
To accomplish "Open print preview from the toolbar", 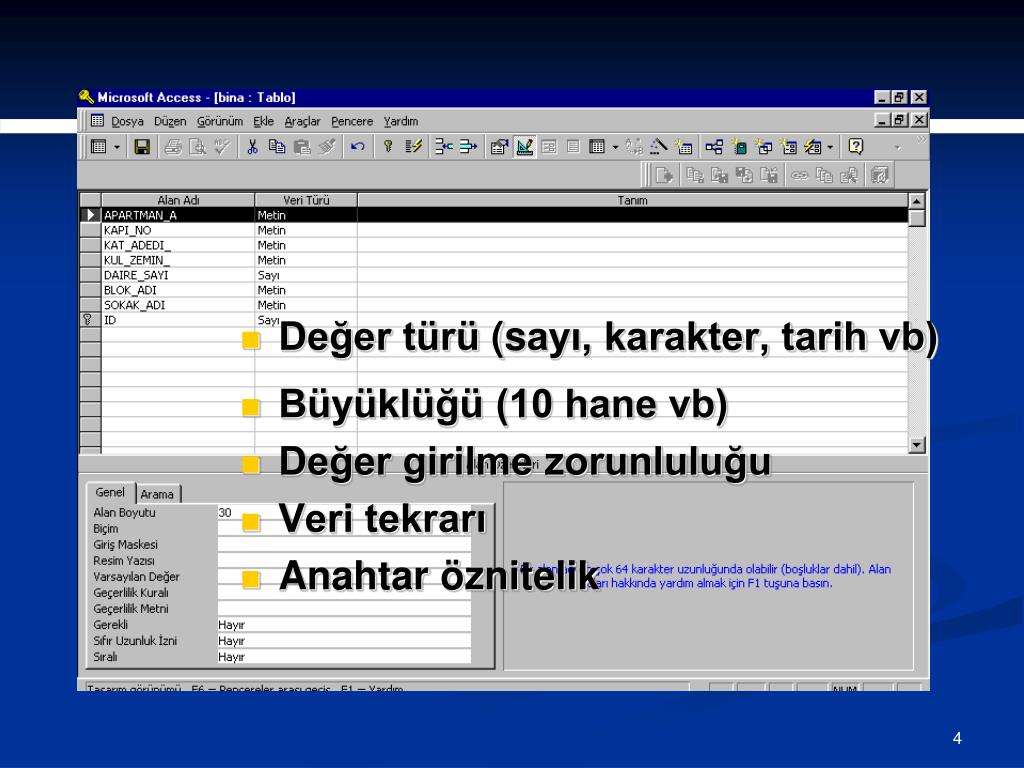I will coord(197,147).
